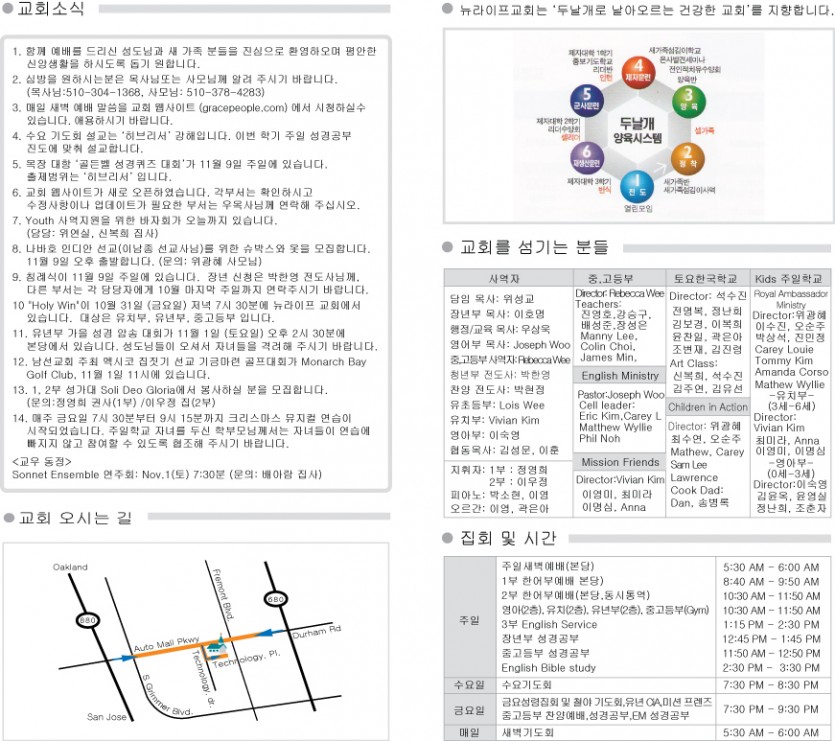Click the church building icon on the map

pos(216,645)
